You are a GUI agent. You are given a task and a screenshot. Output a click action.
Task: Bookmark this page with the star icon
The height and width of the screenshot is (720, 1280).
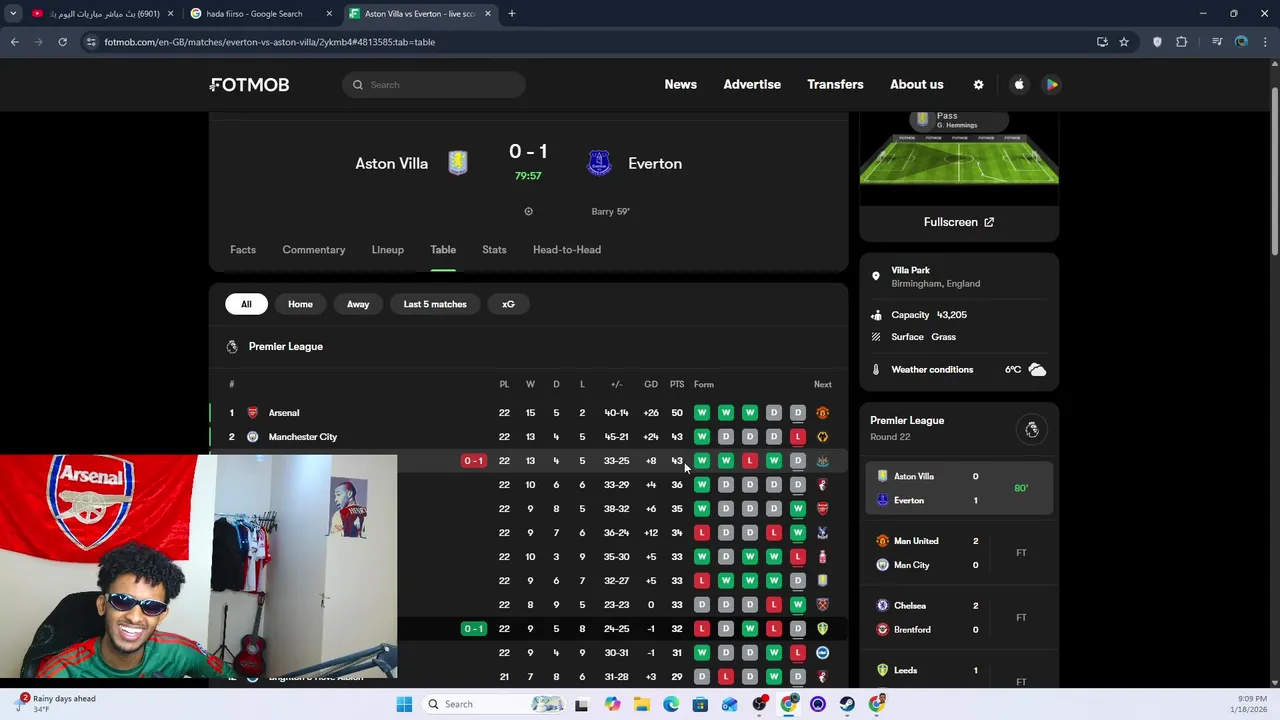[1124, 42]
